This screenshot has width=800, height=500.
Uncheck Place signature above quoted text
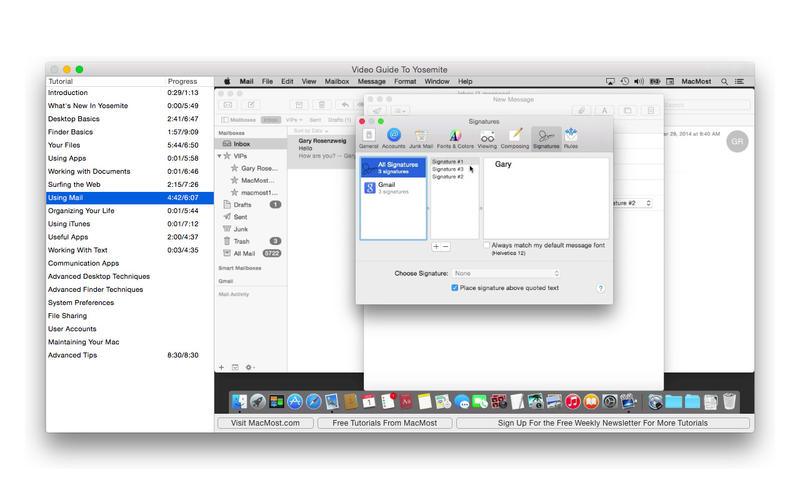coord(455,288)
